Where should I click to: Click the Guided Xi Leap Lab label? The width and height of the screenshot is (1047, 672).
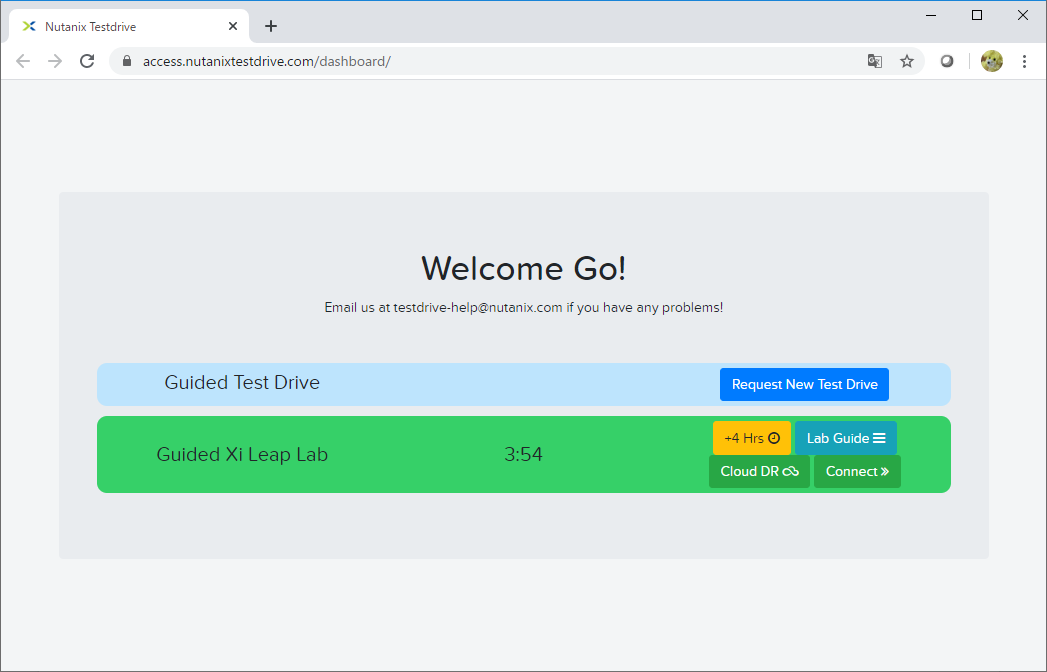[242, 454]
